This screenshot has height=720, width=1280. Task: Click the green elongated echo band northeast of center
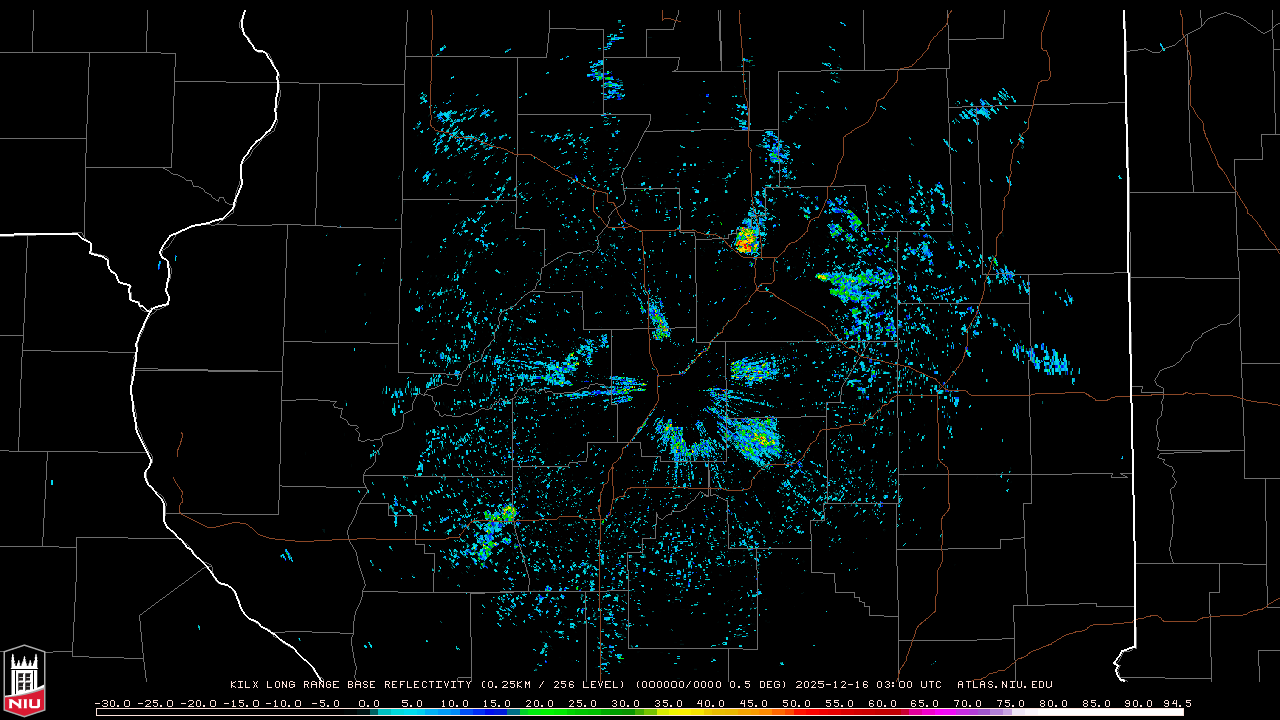[850, 286]
